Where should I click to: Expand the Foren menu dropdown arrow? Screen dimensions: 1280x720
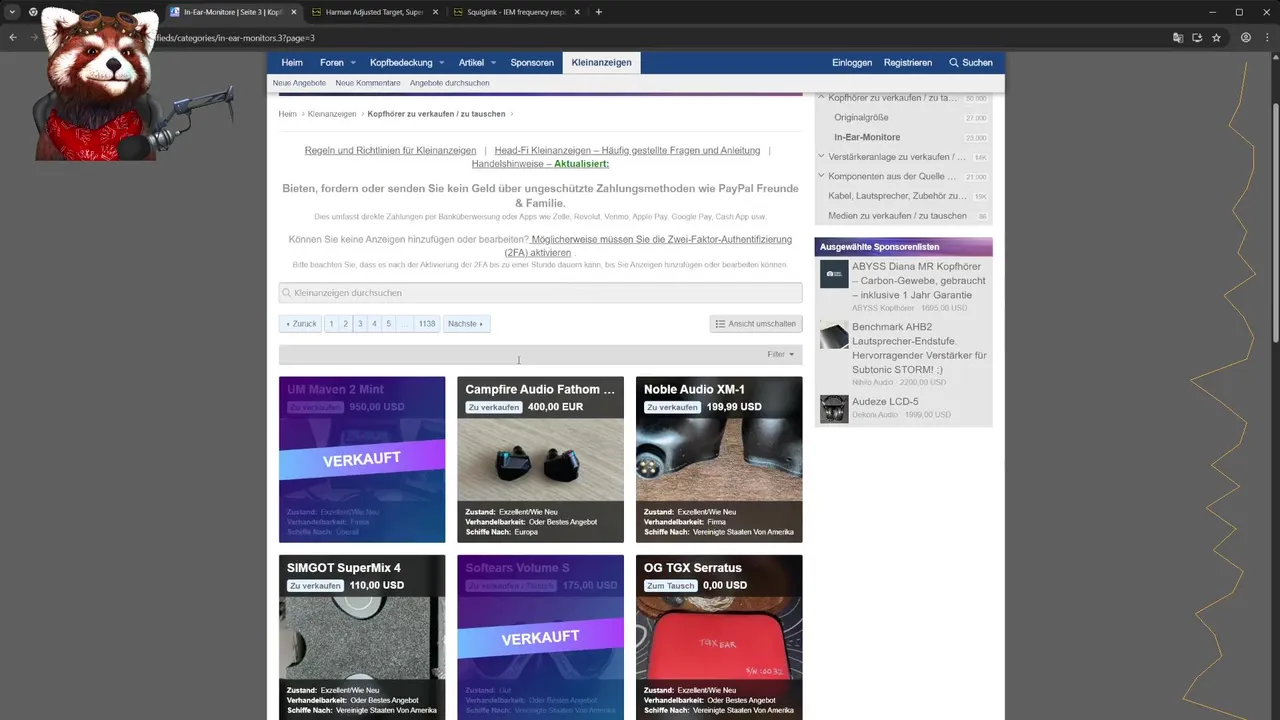(353, 63)
